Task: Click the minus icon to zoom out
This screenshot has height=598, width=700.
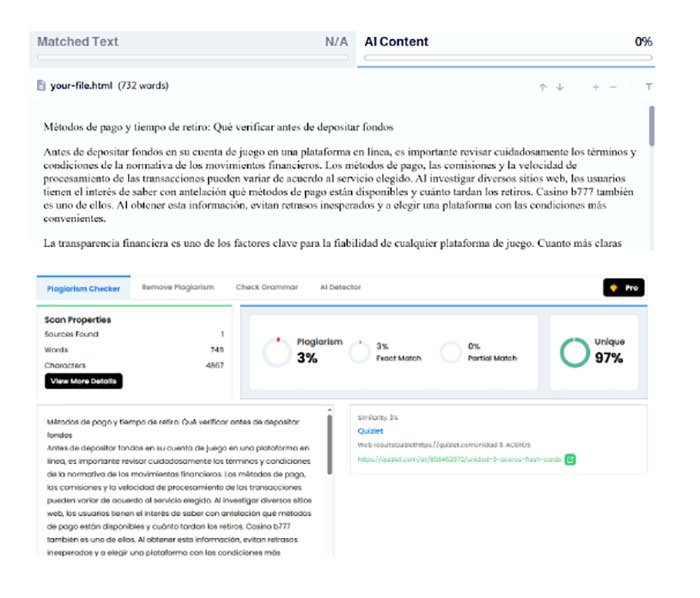Action: (x=614, y=87)
